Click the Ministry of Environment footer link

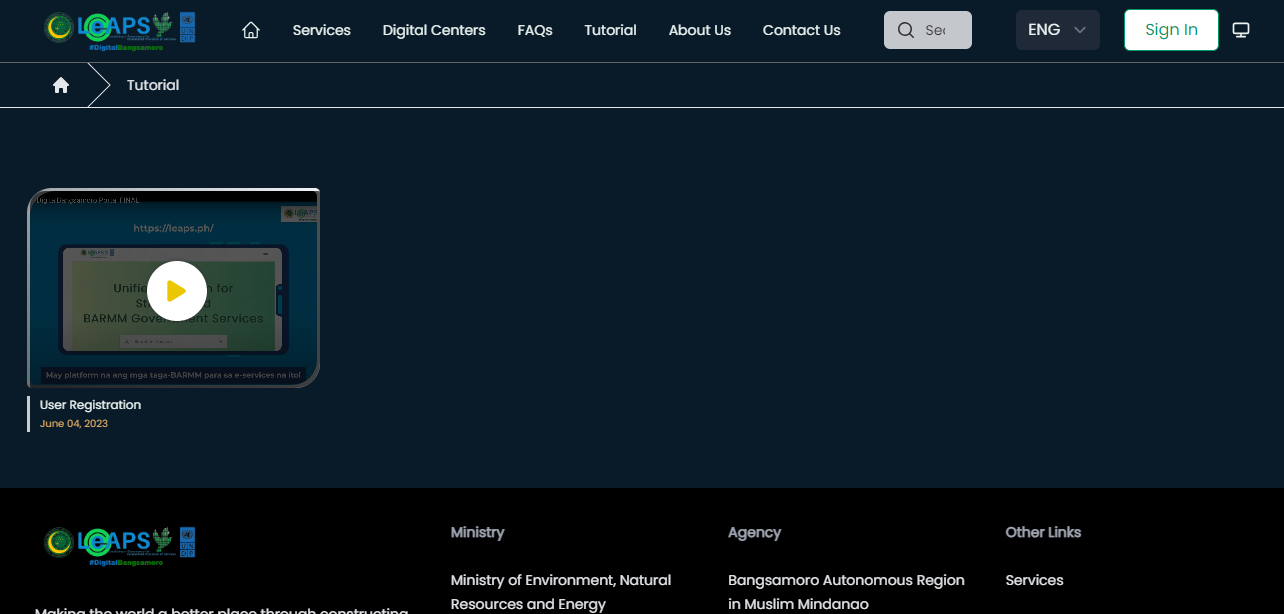click(x=561, y=591)
